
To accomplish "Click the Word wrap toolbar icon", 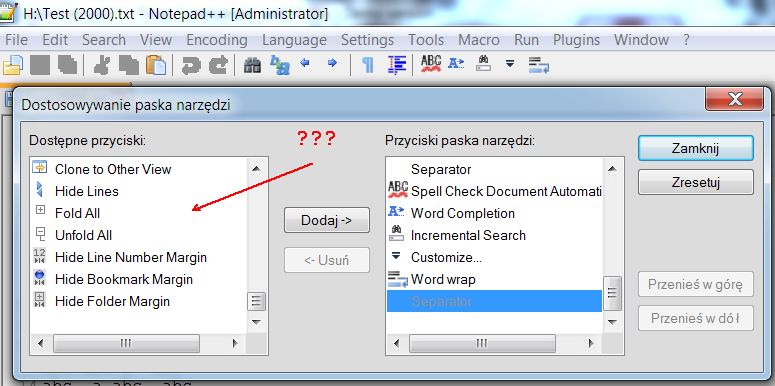I will click(x=538, y=65).
